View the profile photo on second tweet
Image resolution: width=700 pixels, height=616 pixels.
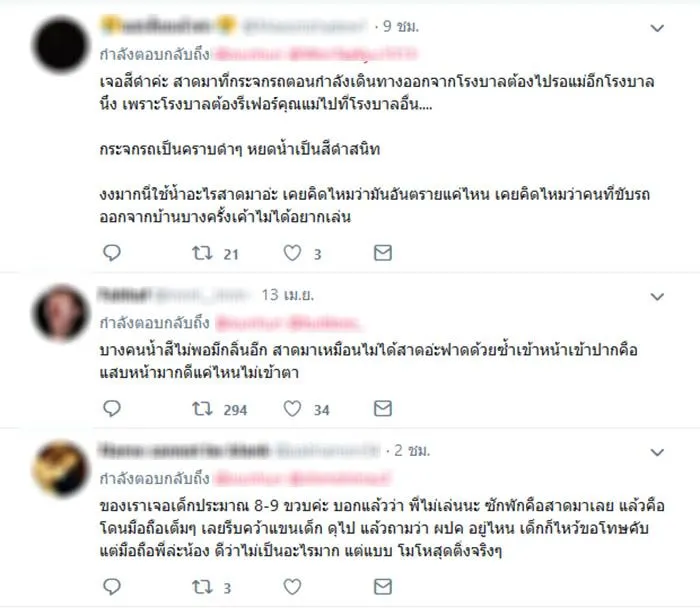[x=61, y=313]
